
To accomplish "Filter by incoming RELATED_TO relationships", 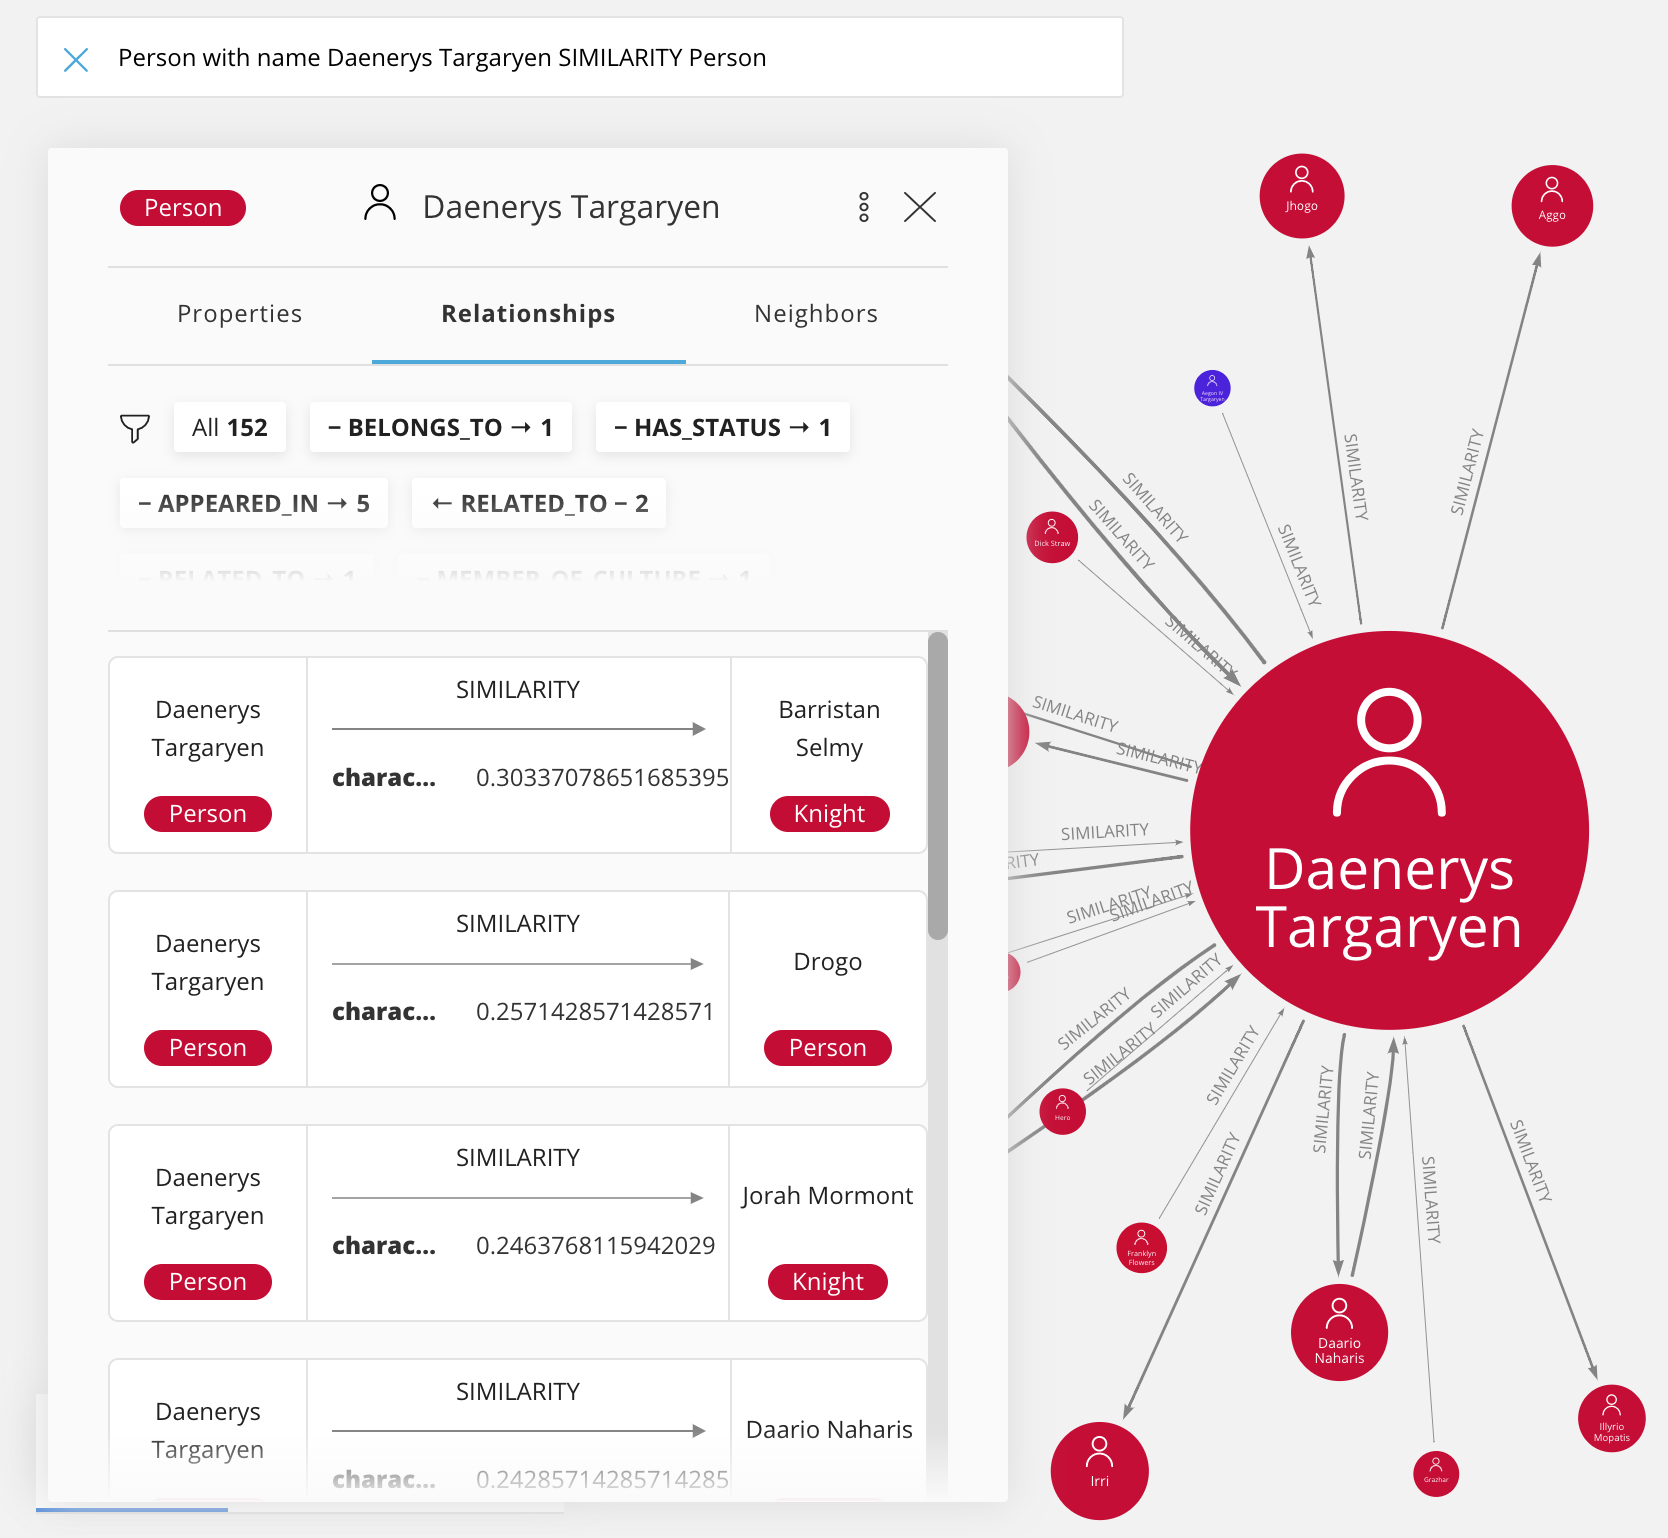I will click(x=539, y=503).
